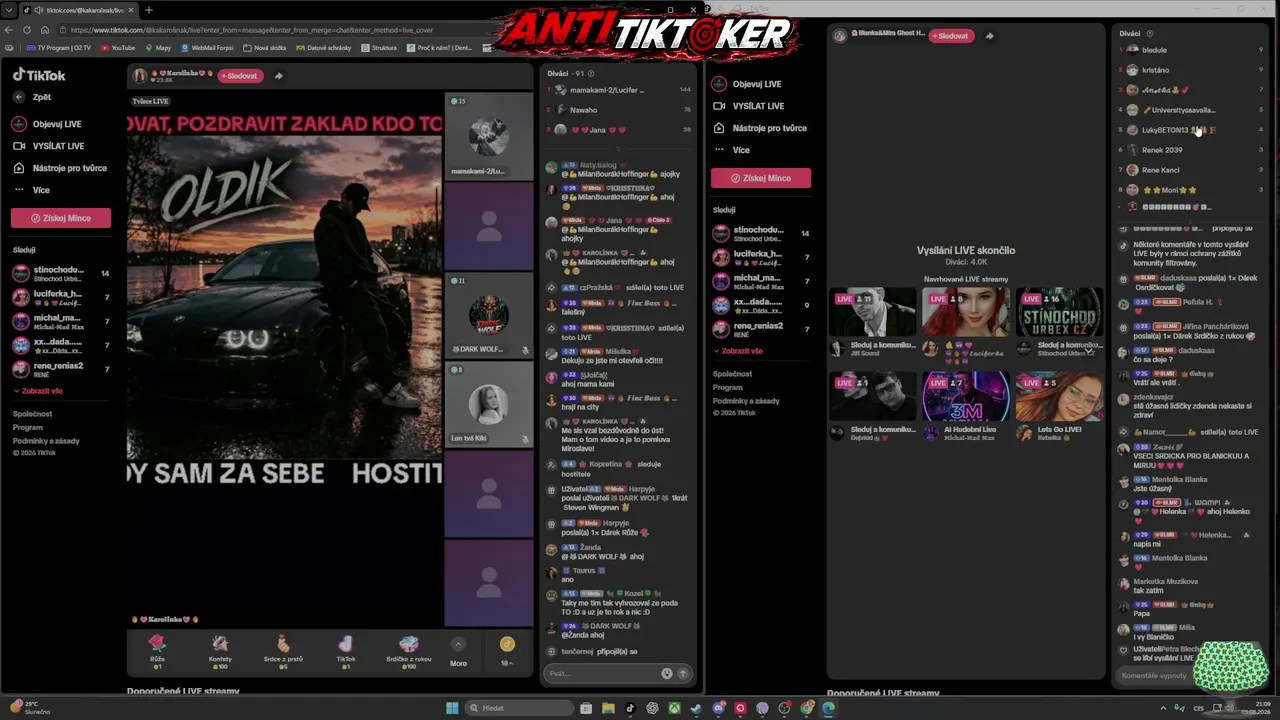
Task: Click the TikTok logo in left window
Action: tap(39, 75)
